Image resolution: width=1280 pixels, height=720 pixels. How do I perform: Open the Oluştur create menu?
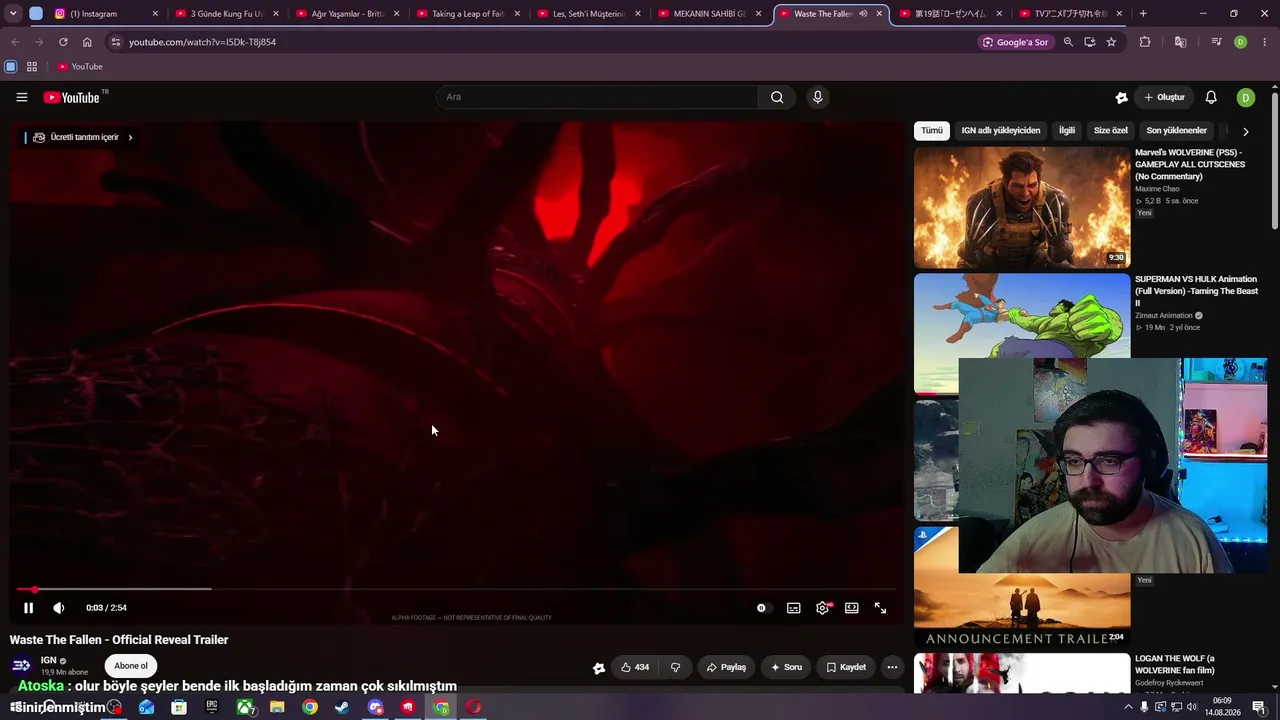[x=1165, y=97]
